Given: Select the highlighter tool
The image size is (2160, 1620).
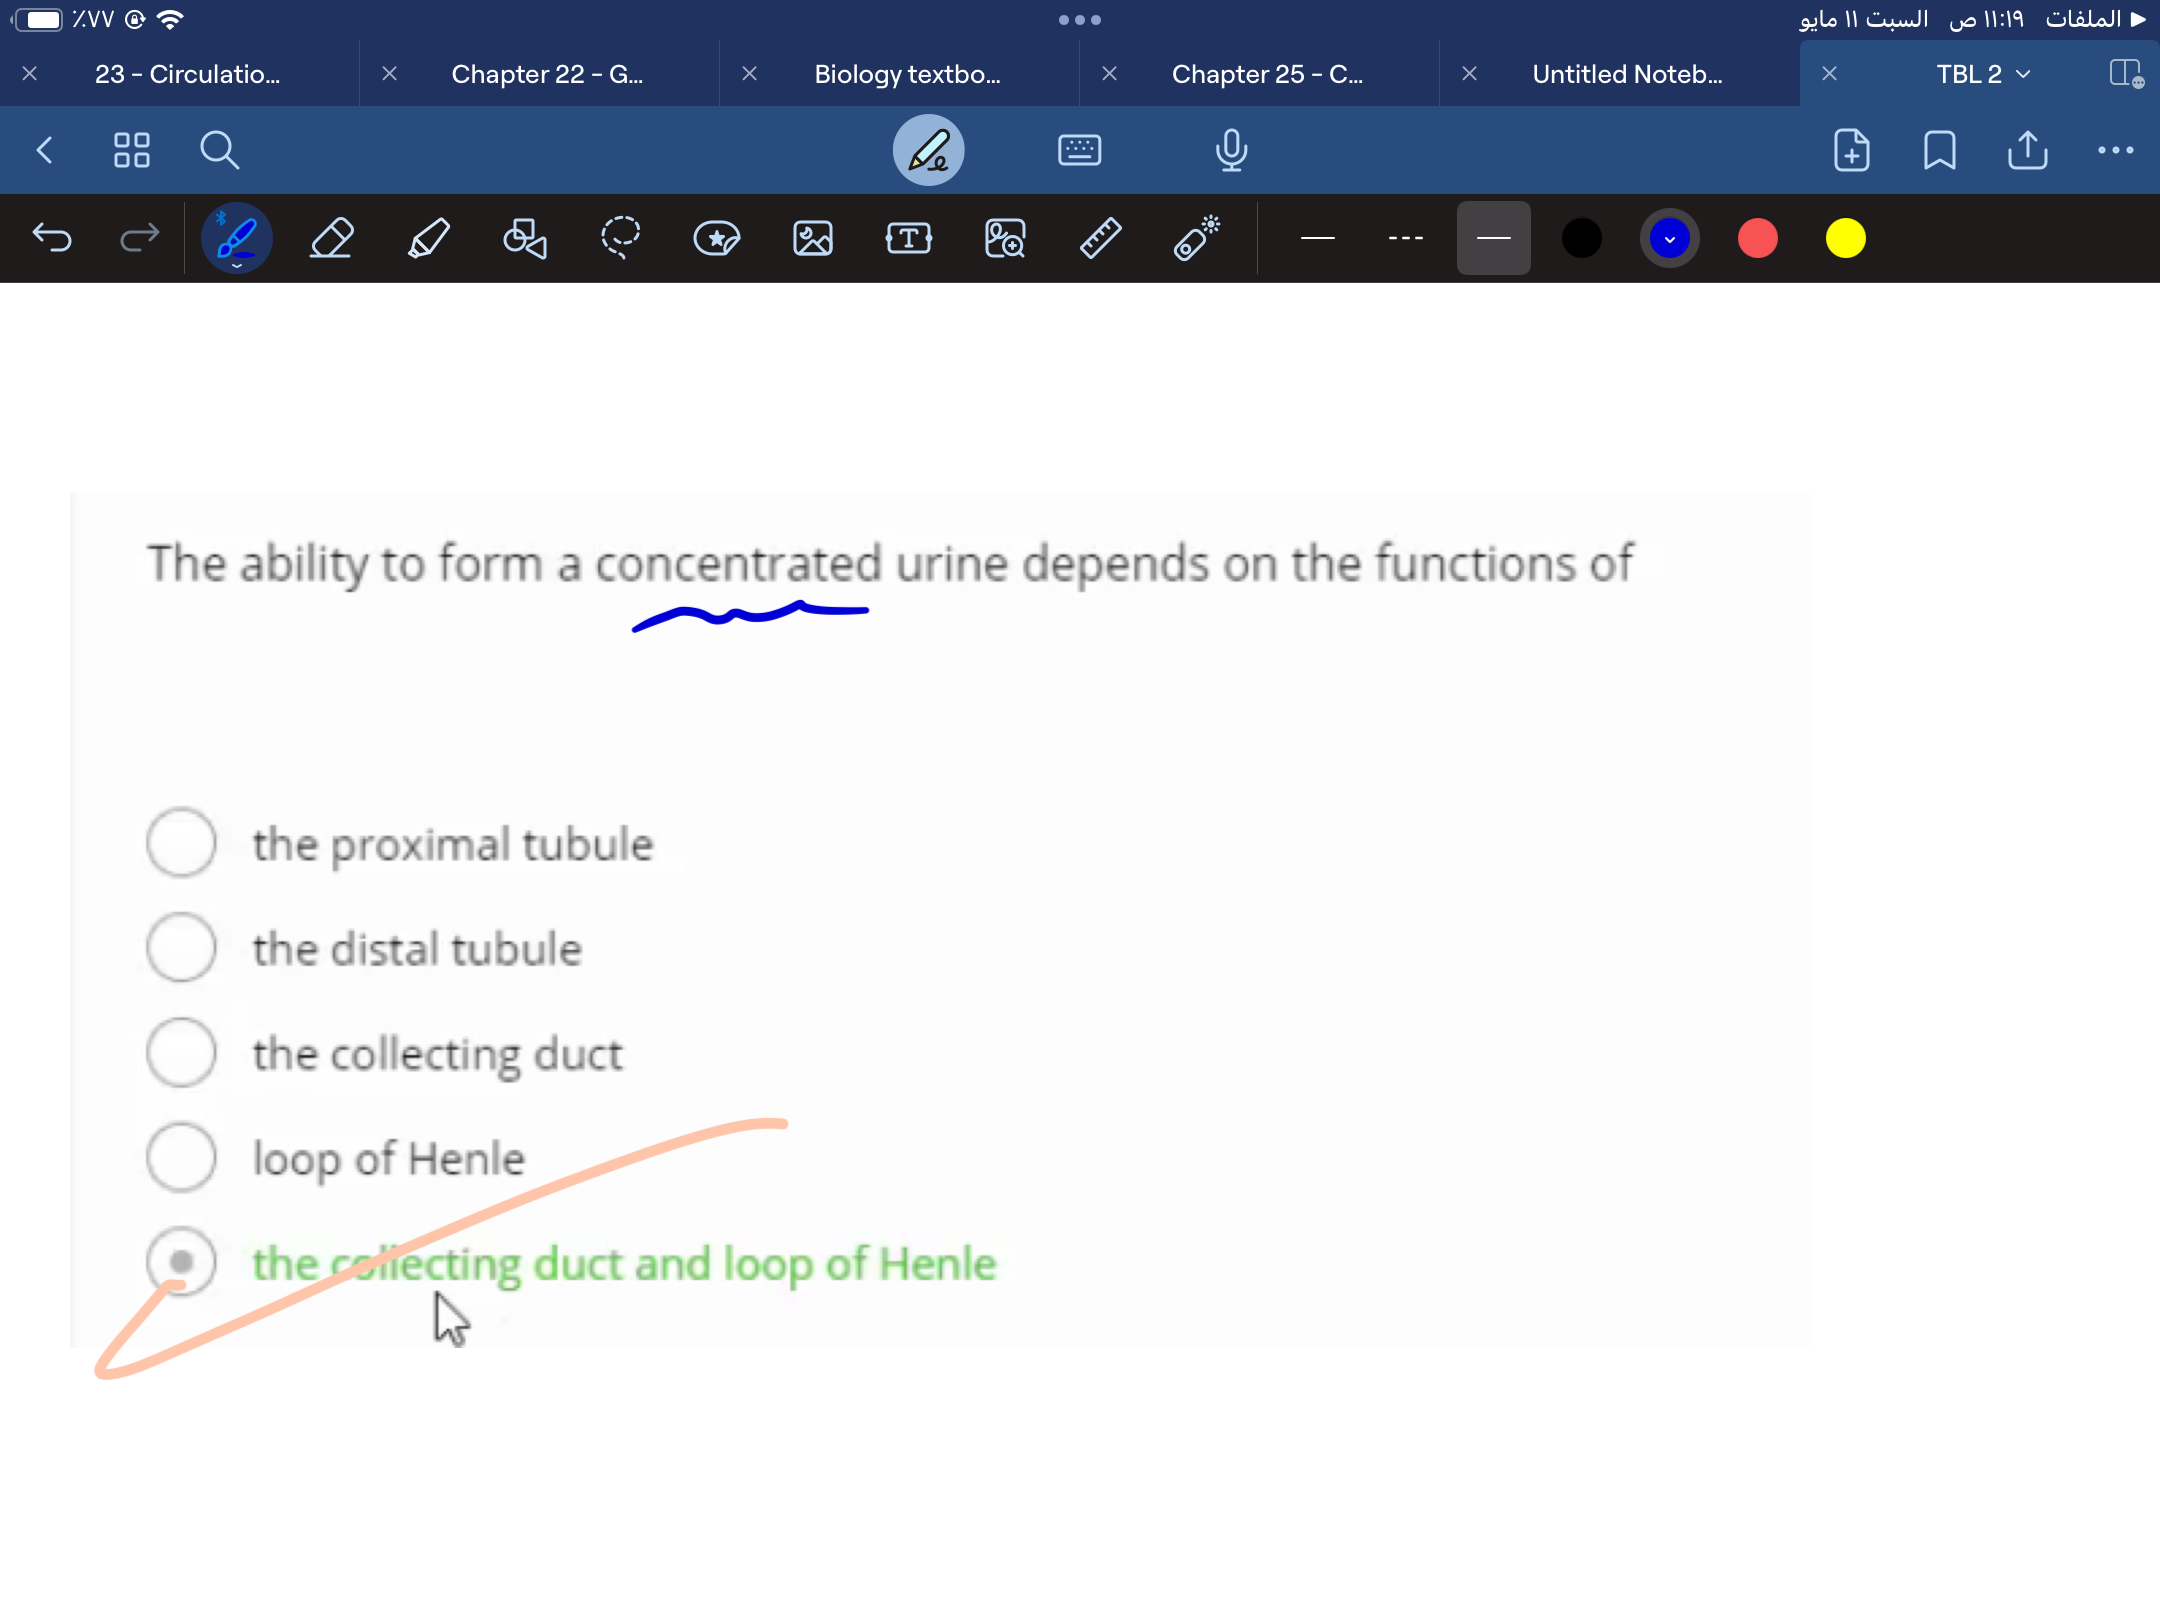Looking at the screenshot, I should pyautogui.click(x=428, y=239).
